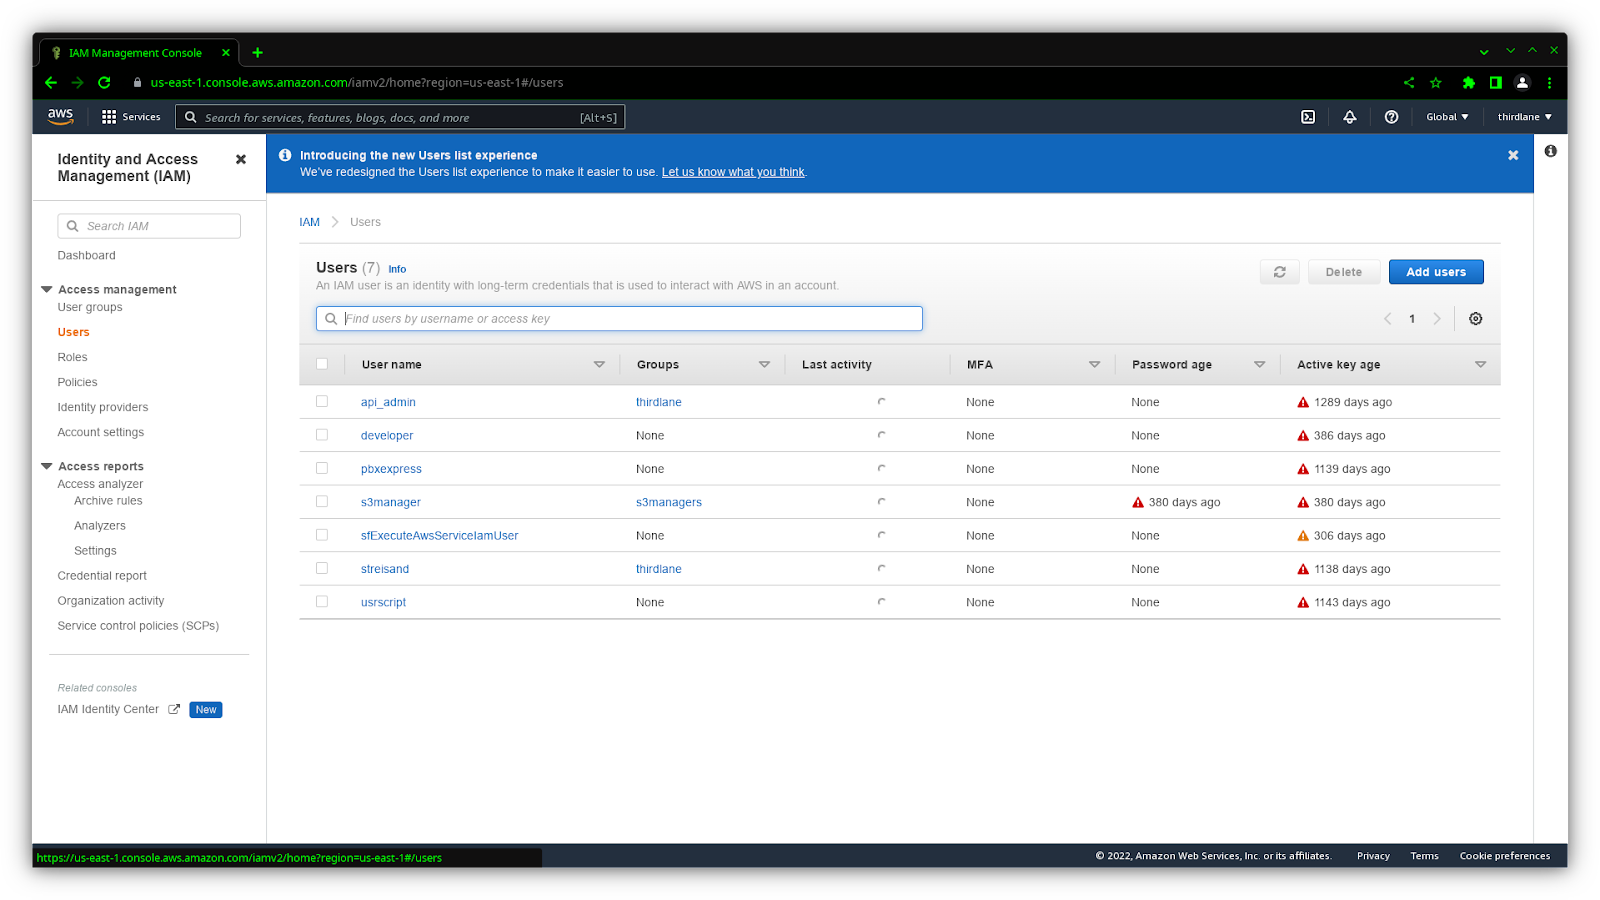This screenshot has height=900, width=1600.
Task: Focus the Search IAM sidebar field
Action: click(149, 226)
